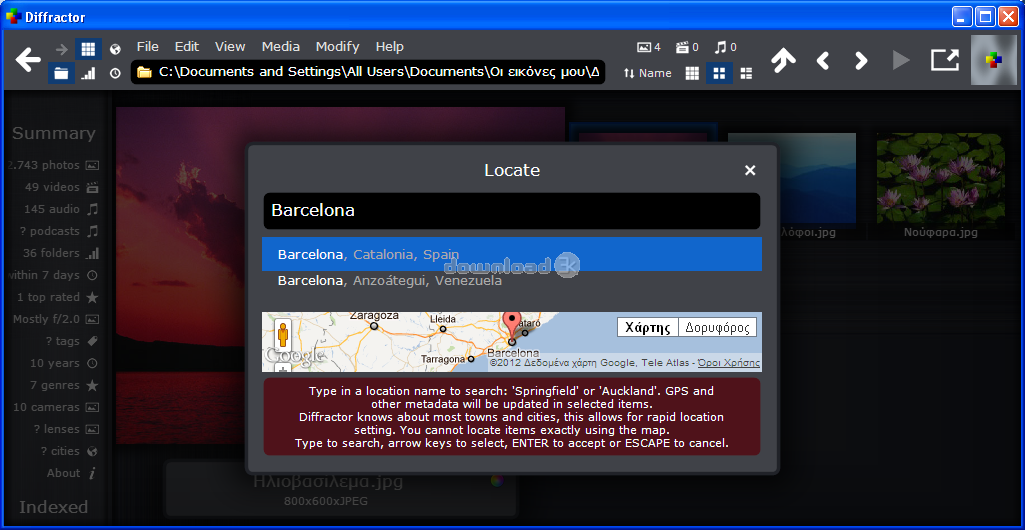
Task: Select Barcelona, Catalonia, Spain result
Action: pos(512,254)
